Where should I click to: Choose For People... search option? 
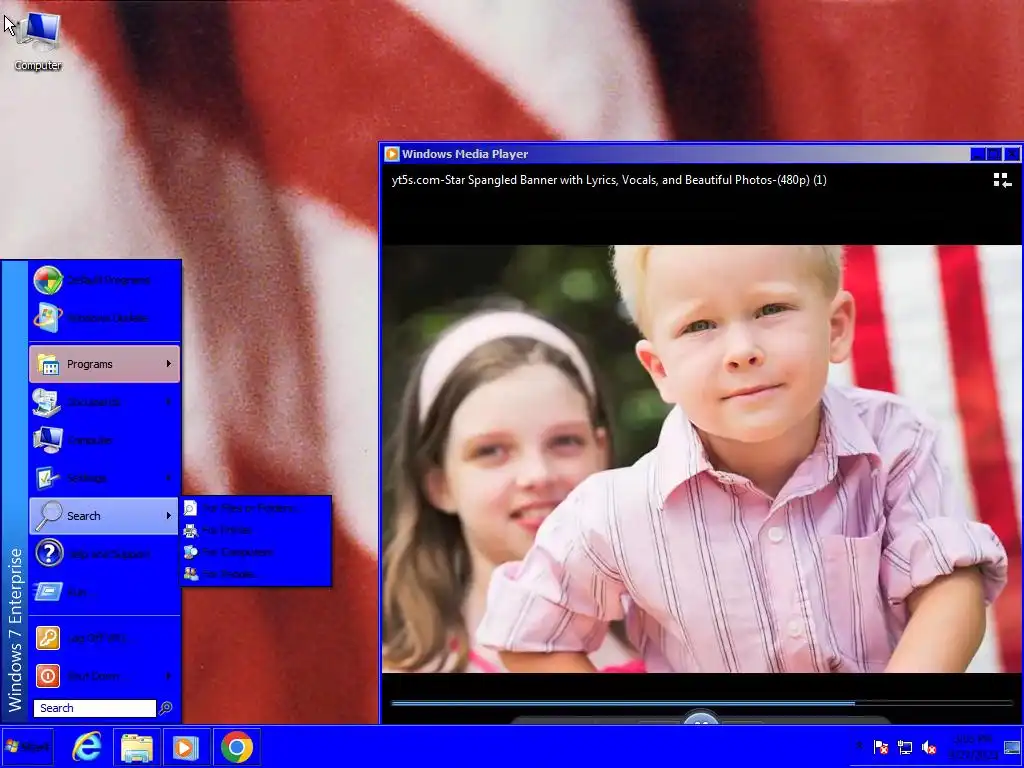coord(255,574)
